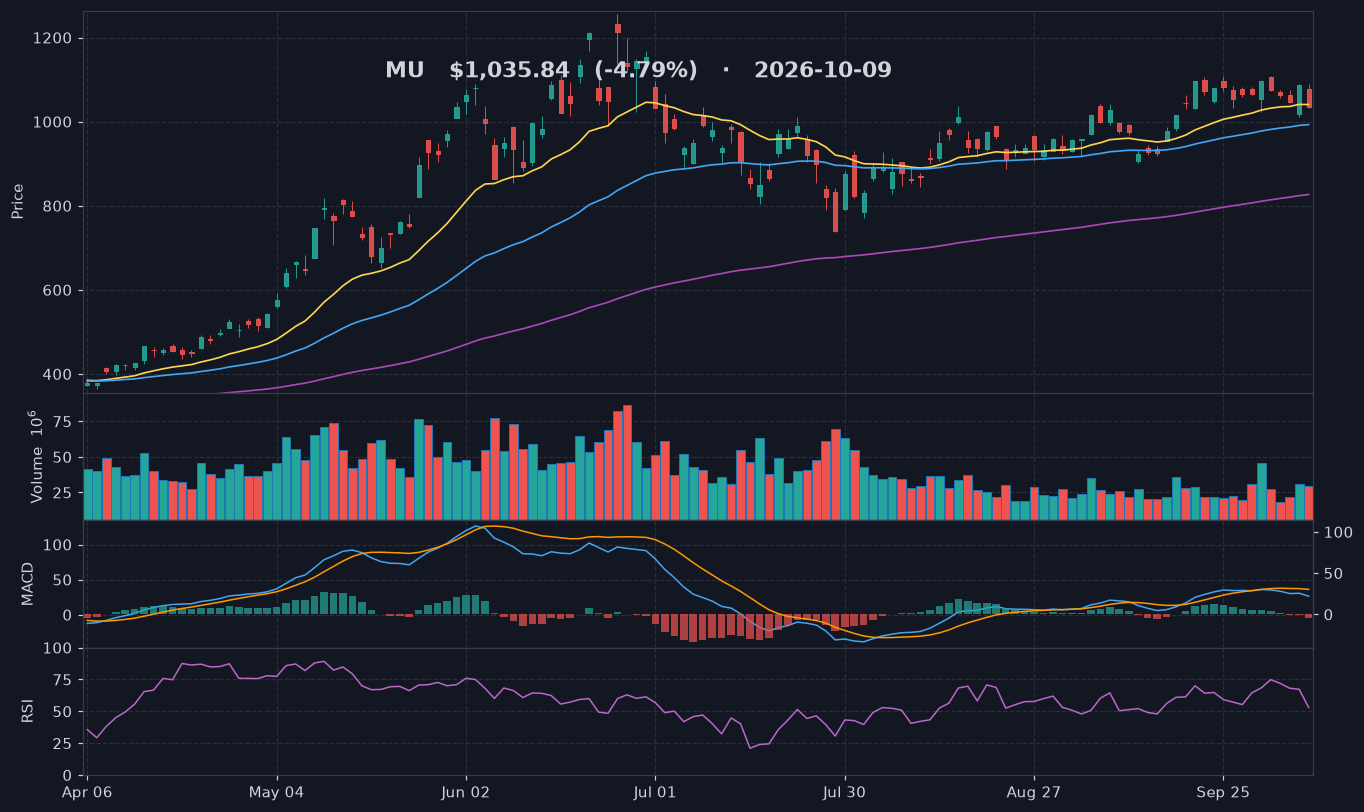Viewport: 1364px width, 812px height.
Task: Select the "75" tick on the RSI axis
Action: 63,680
